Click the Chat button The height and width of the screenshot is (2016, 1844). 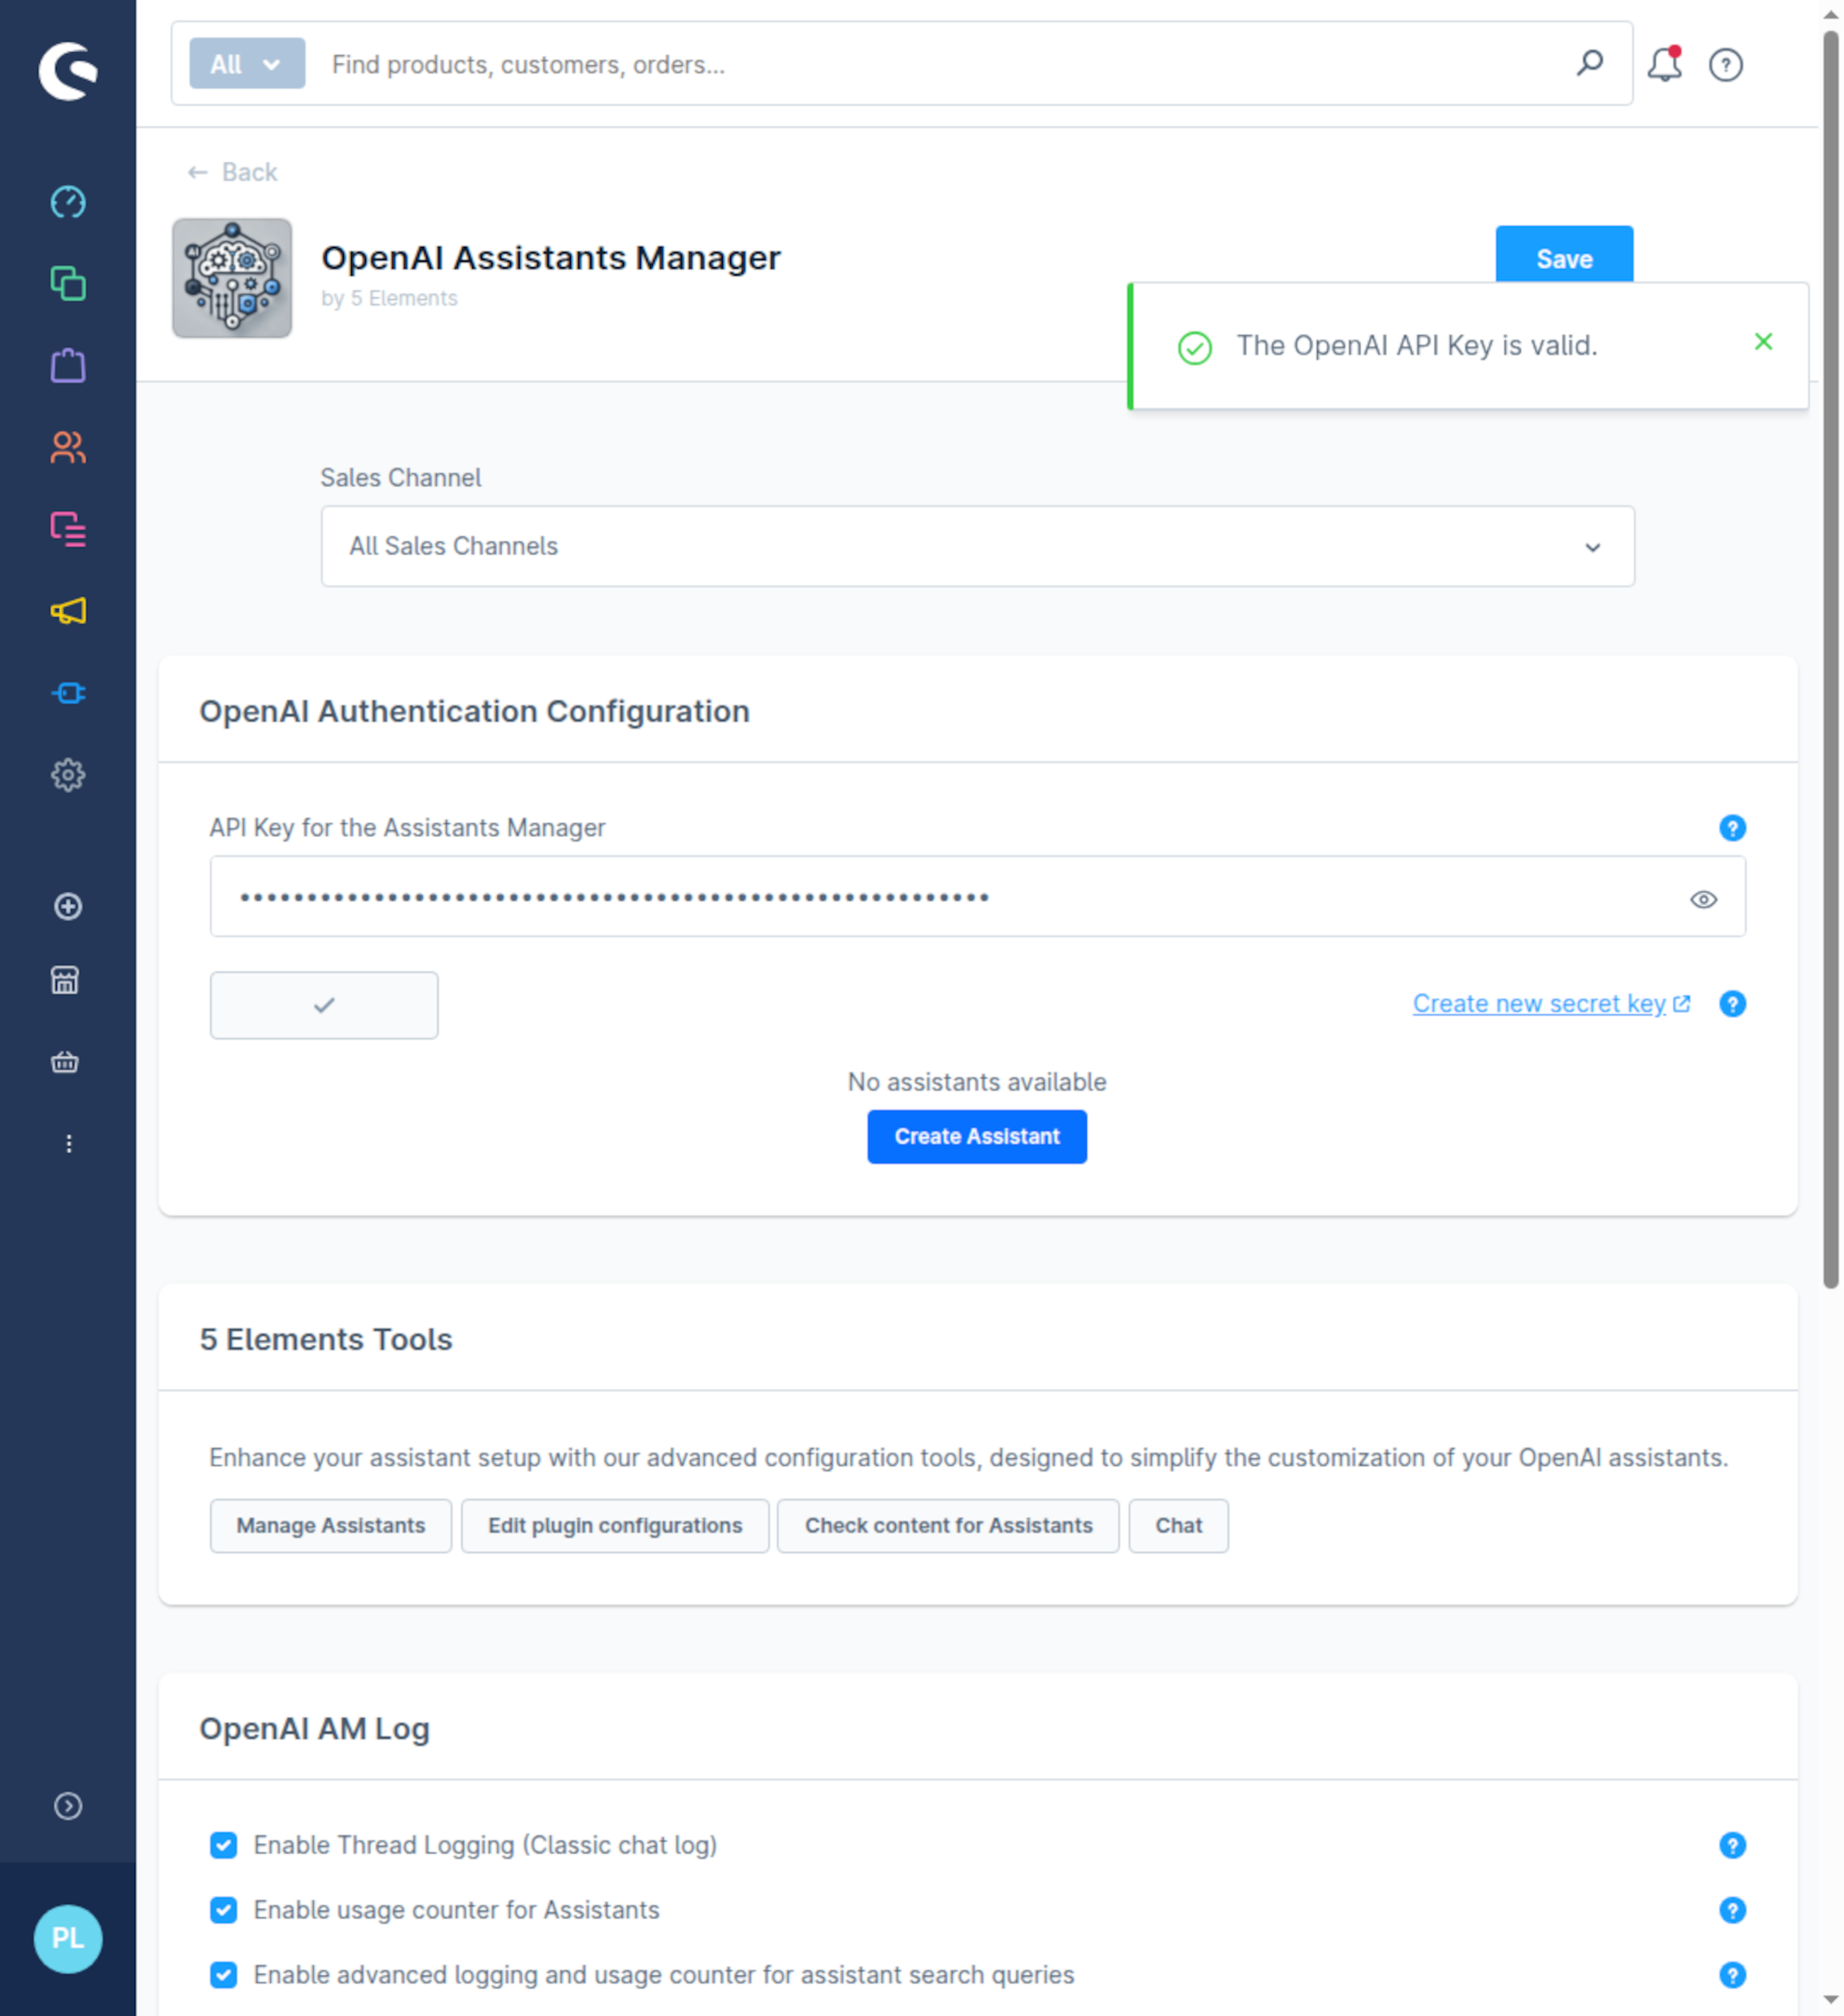[1179, 1526]
